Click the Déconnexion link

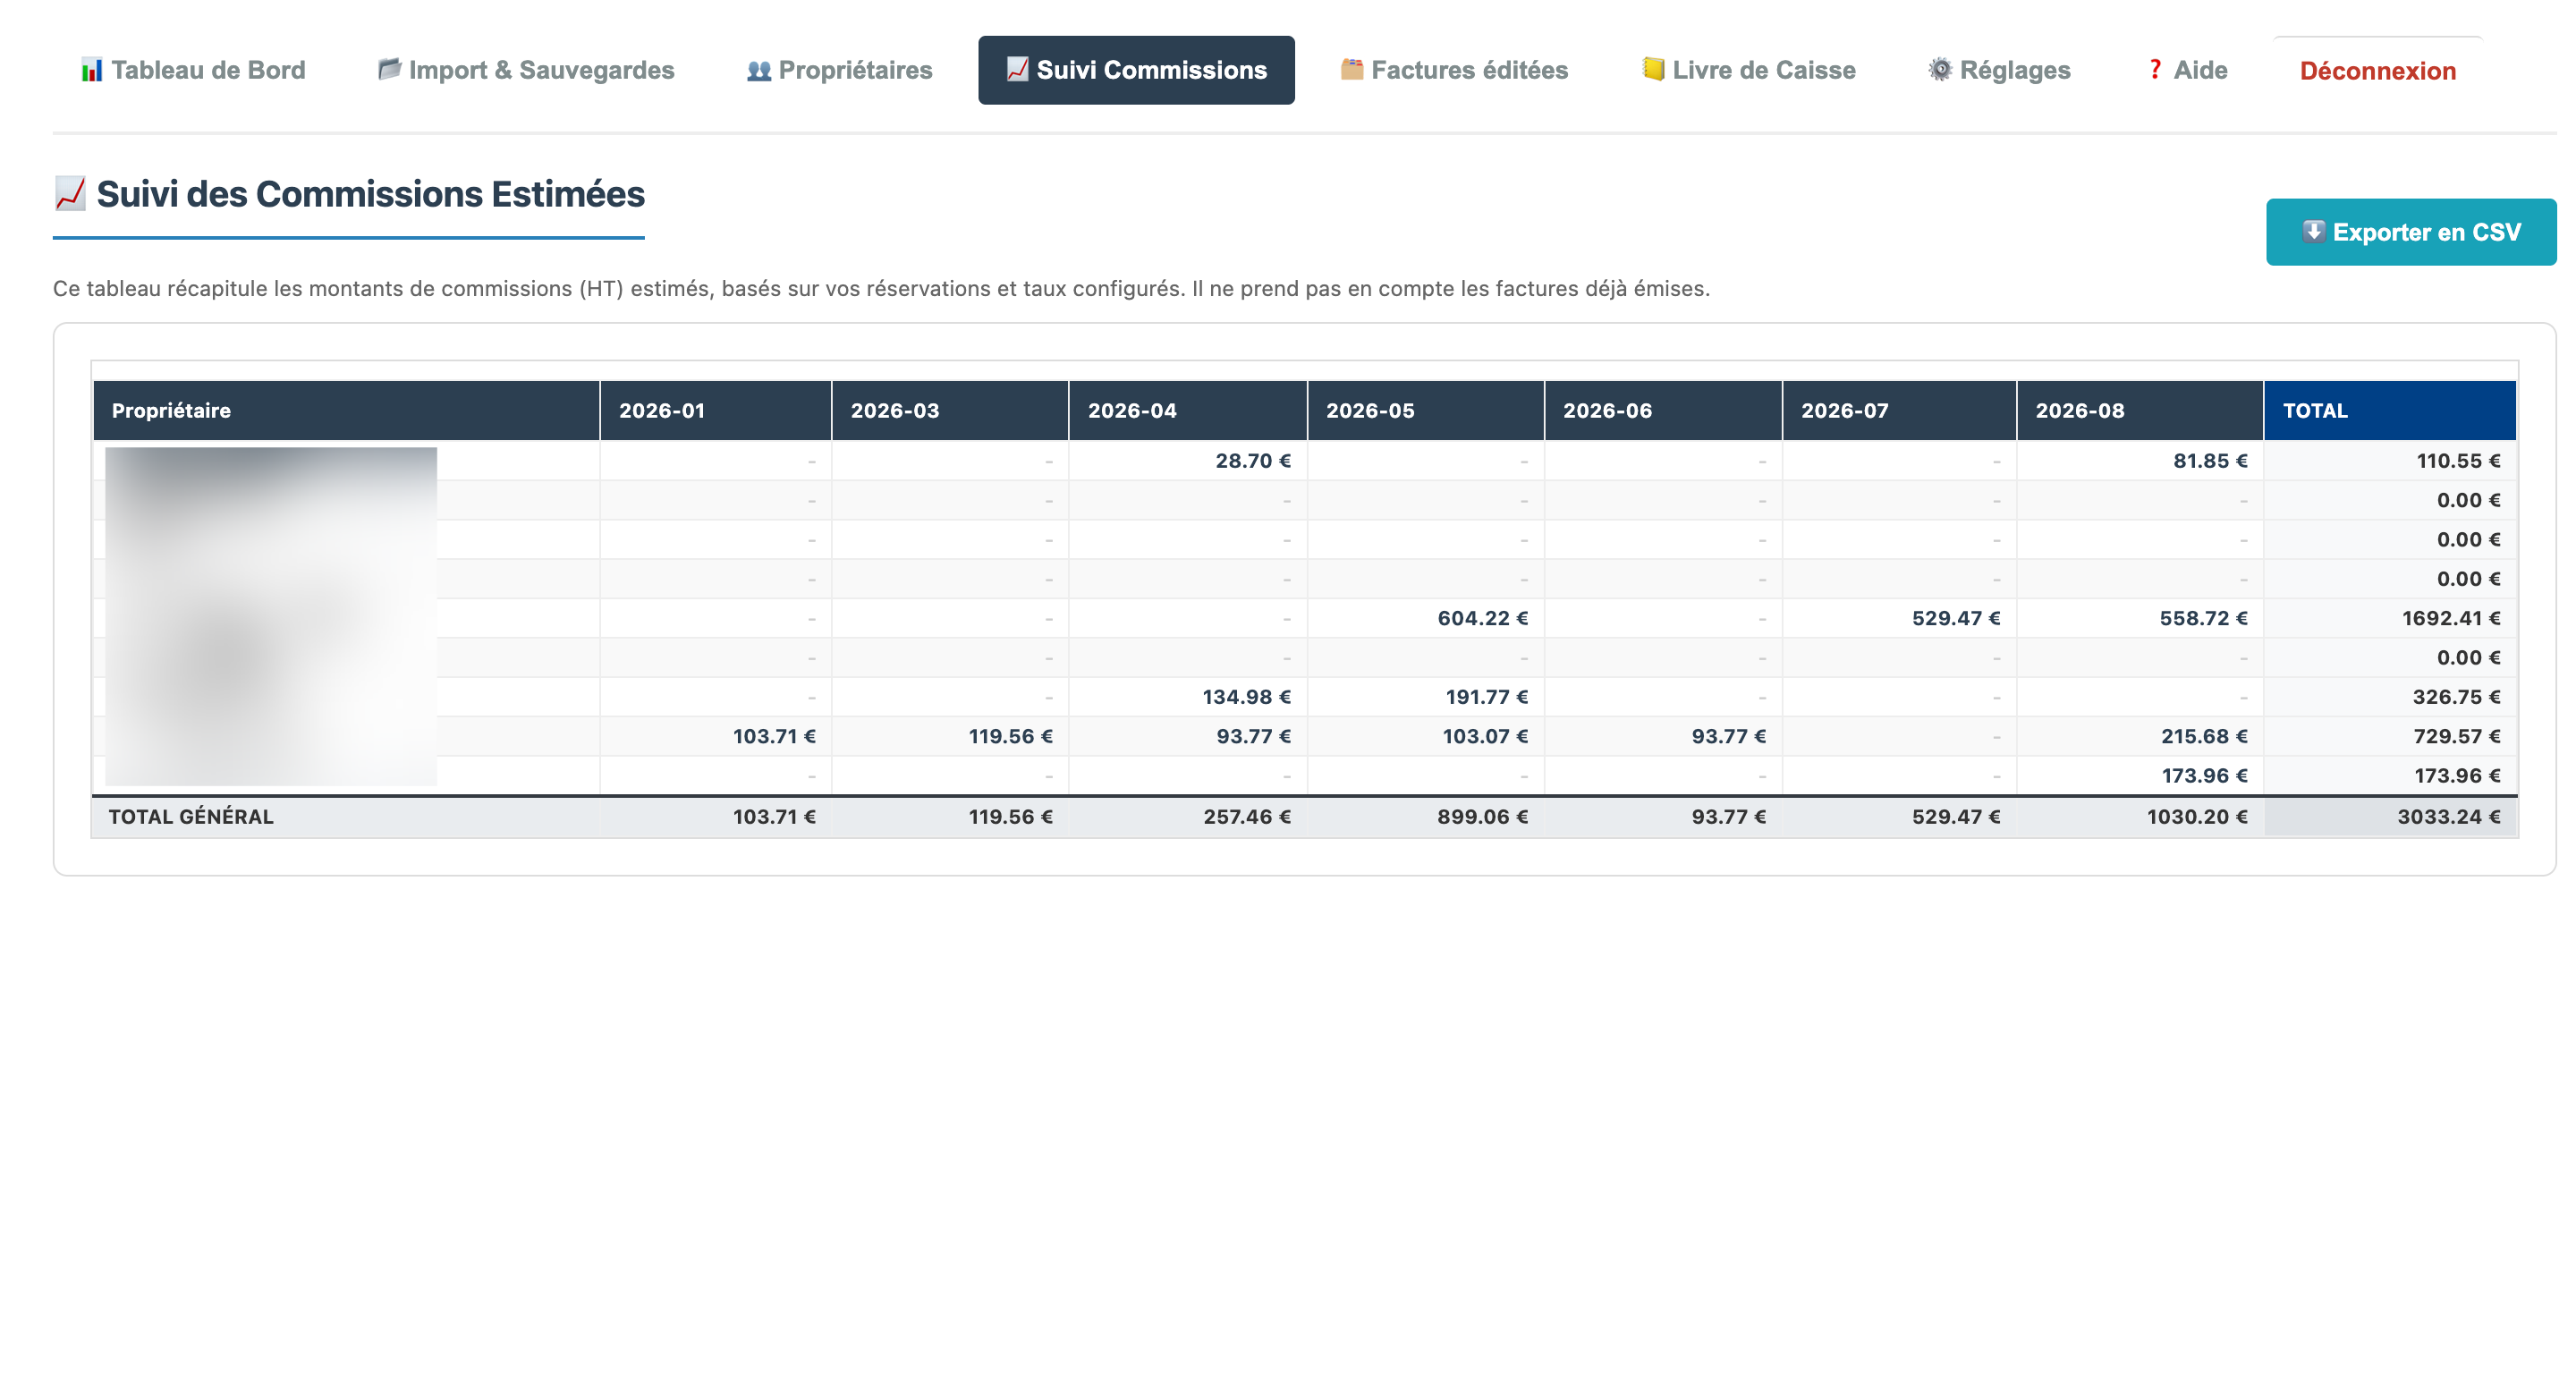(2377, 71)
